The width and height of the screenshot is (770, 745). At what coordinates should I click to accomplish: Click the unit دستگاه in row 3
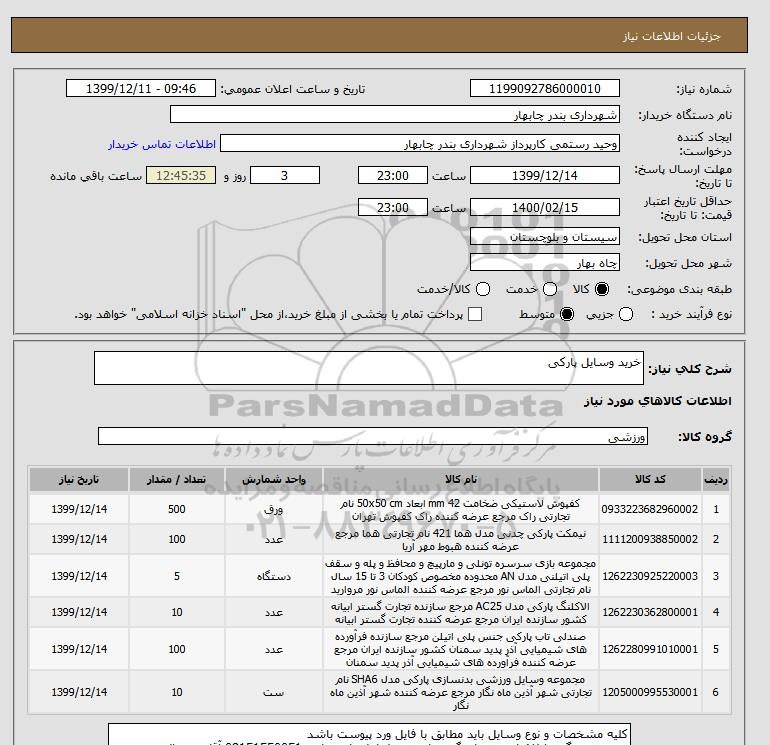[274, 576]
